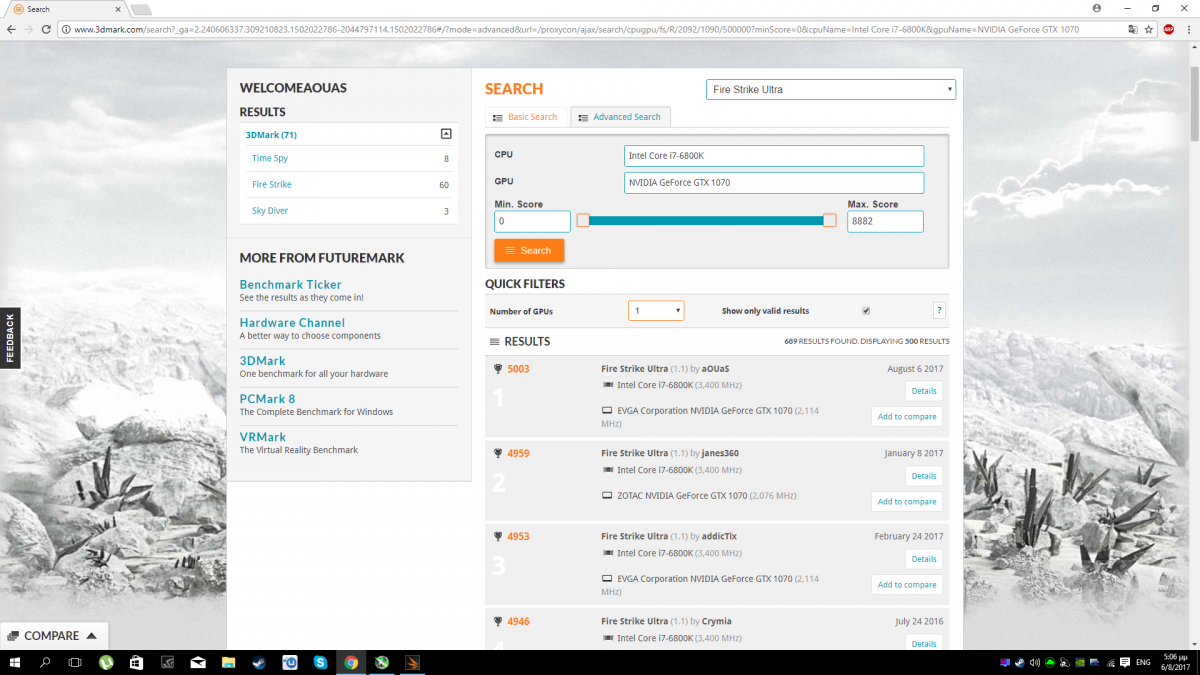The height and width of the screenshot is (675, 1200).
Task: Open the Adblock Plus extension icon
Action: (1168, 29)
